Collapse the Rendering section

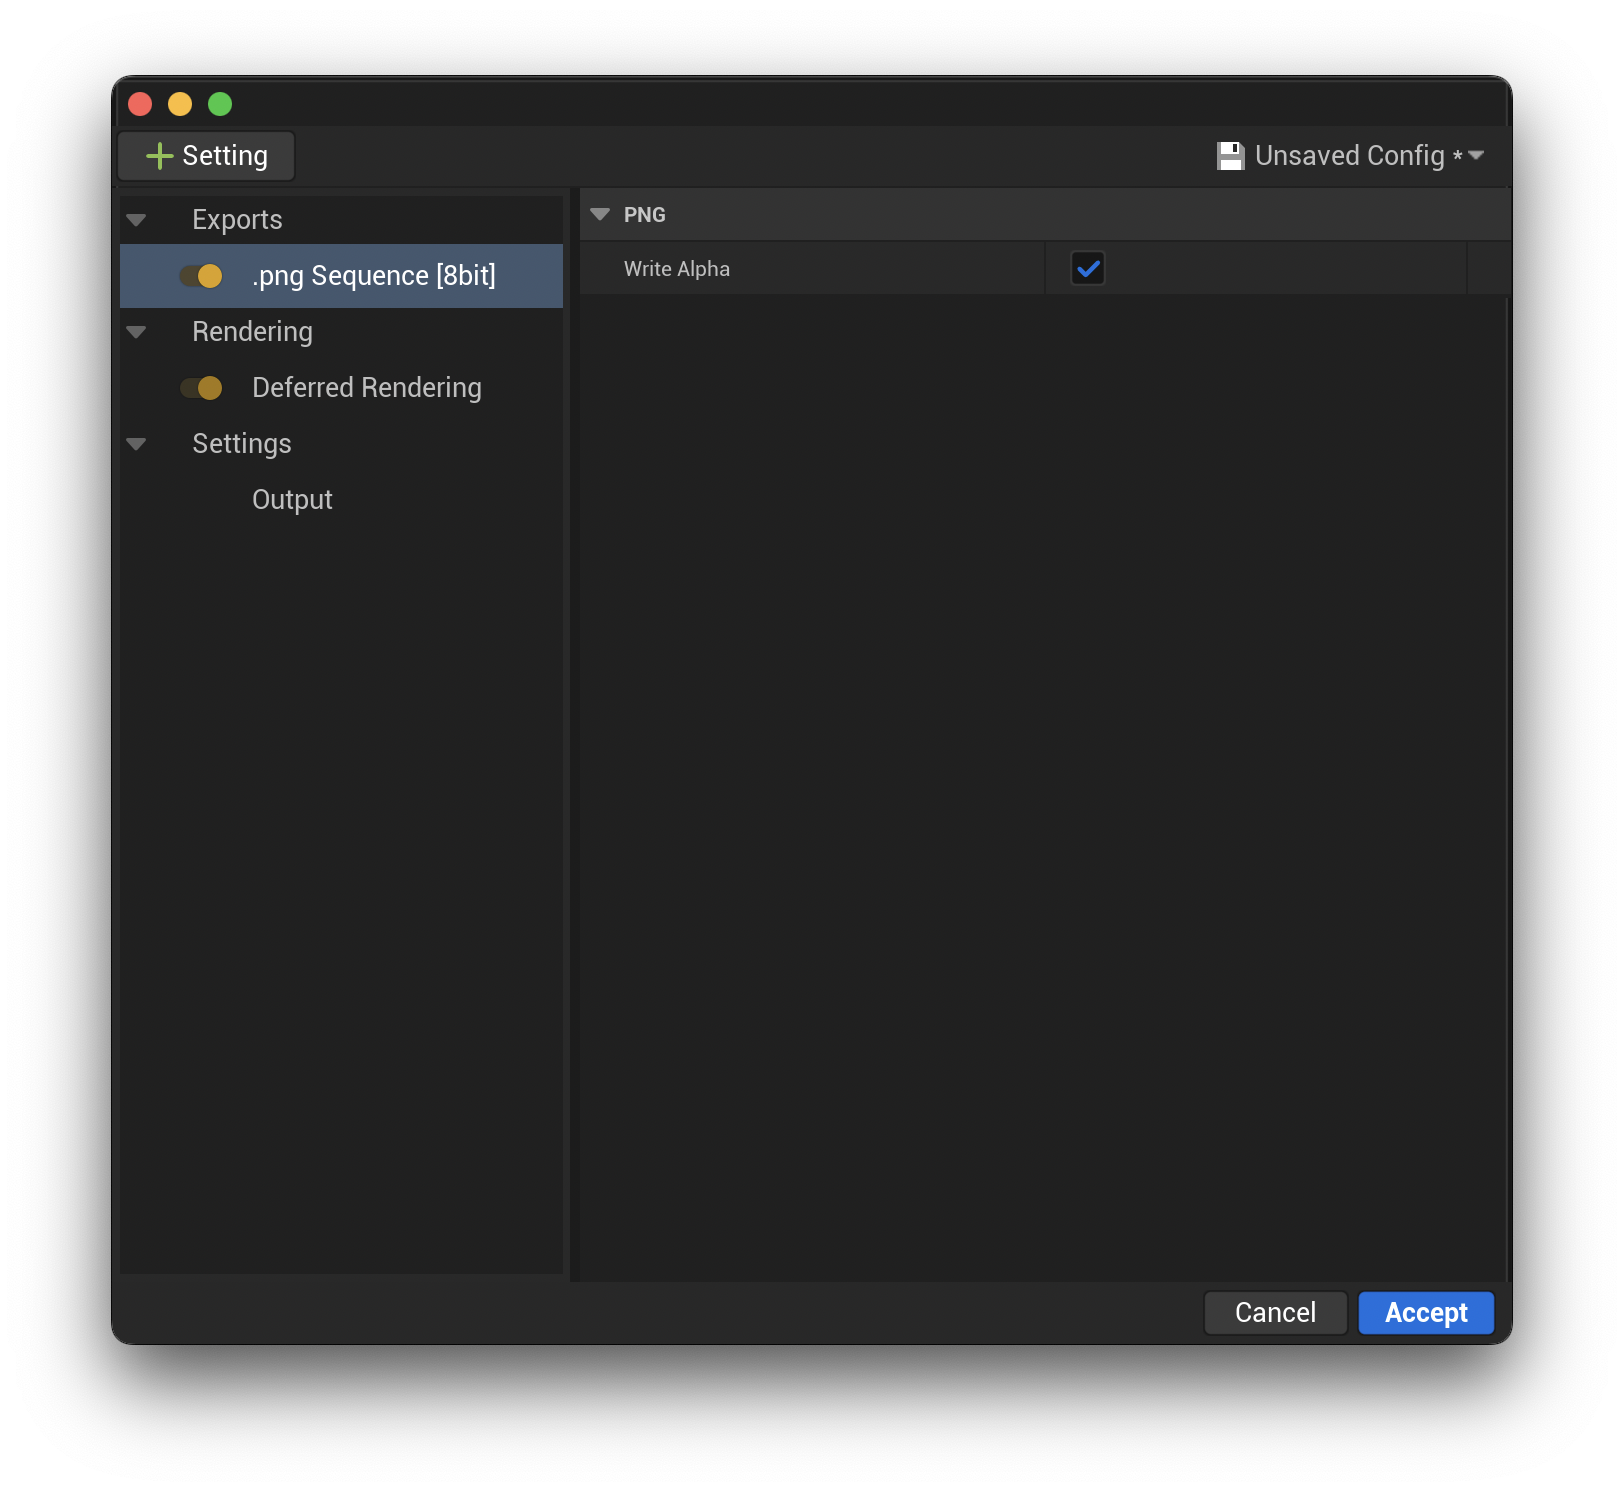point(136,332)
